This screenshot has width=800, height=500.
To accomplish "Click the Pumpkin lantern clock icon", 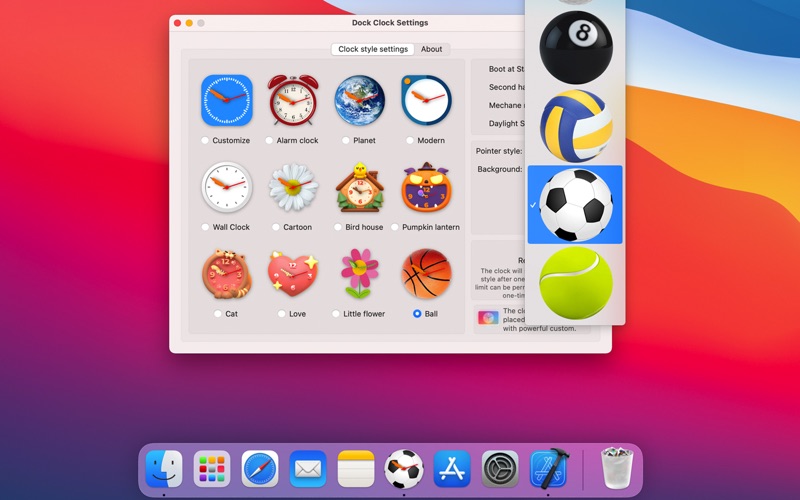I will (426, 187).
